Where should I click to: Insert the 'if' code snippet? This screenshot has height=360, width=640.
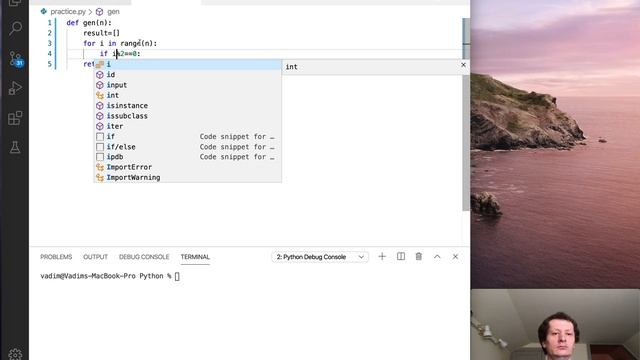[x=188, y=136]
